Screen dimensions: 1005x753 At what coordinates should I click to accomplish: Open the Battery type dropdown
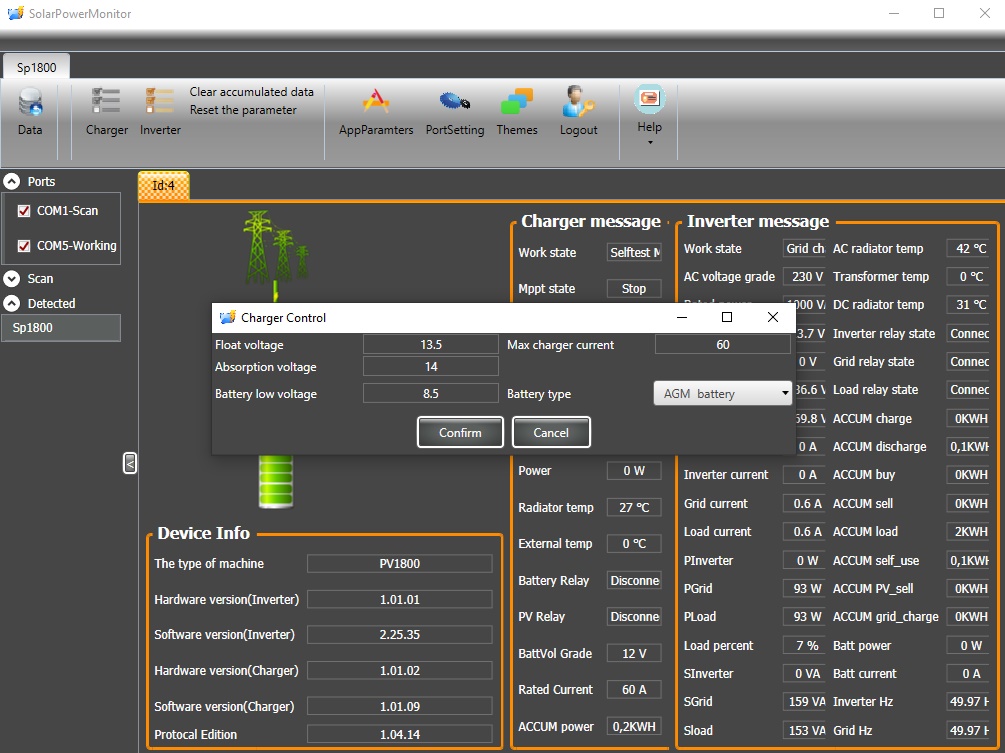[723, 393]
